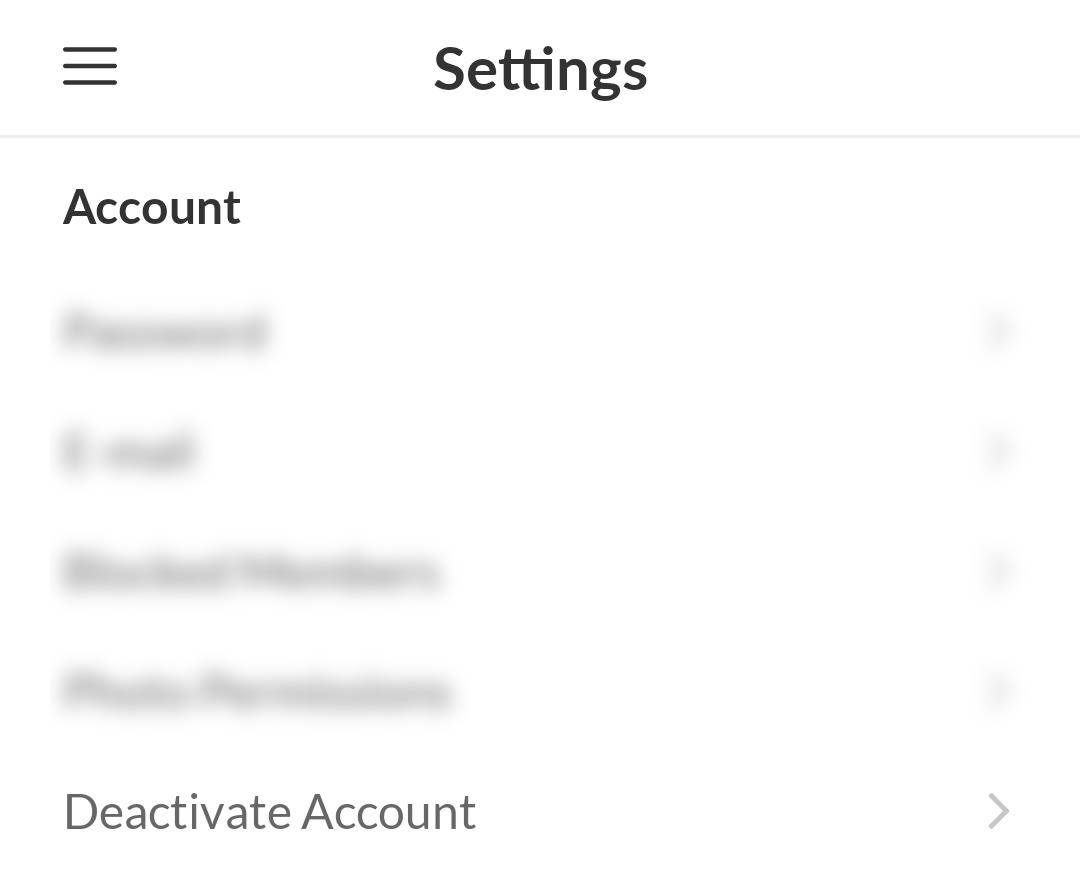Viewport: 1080px width, 883px height.
Task: Open the Password settings row
Action: point(166,331)
